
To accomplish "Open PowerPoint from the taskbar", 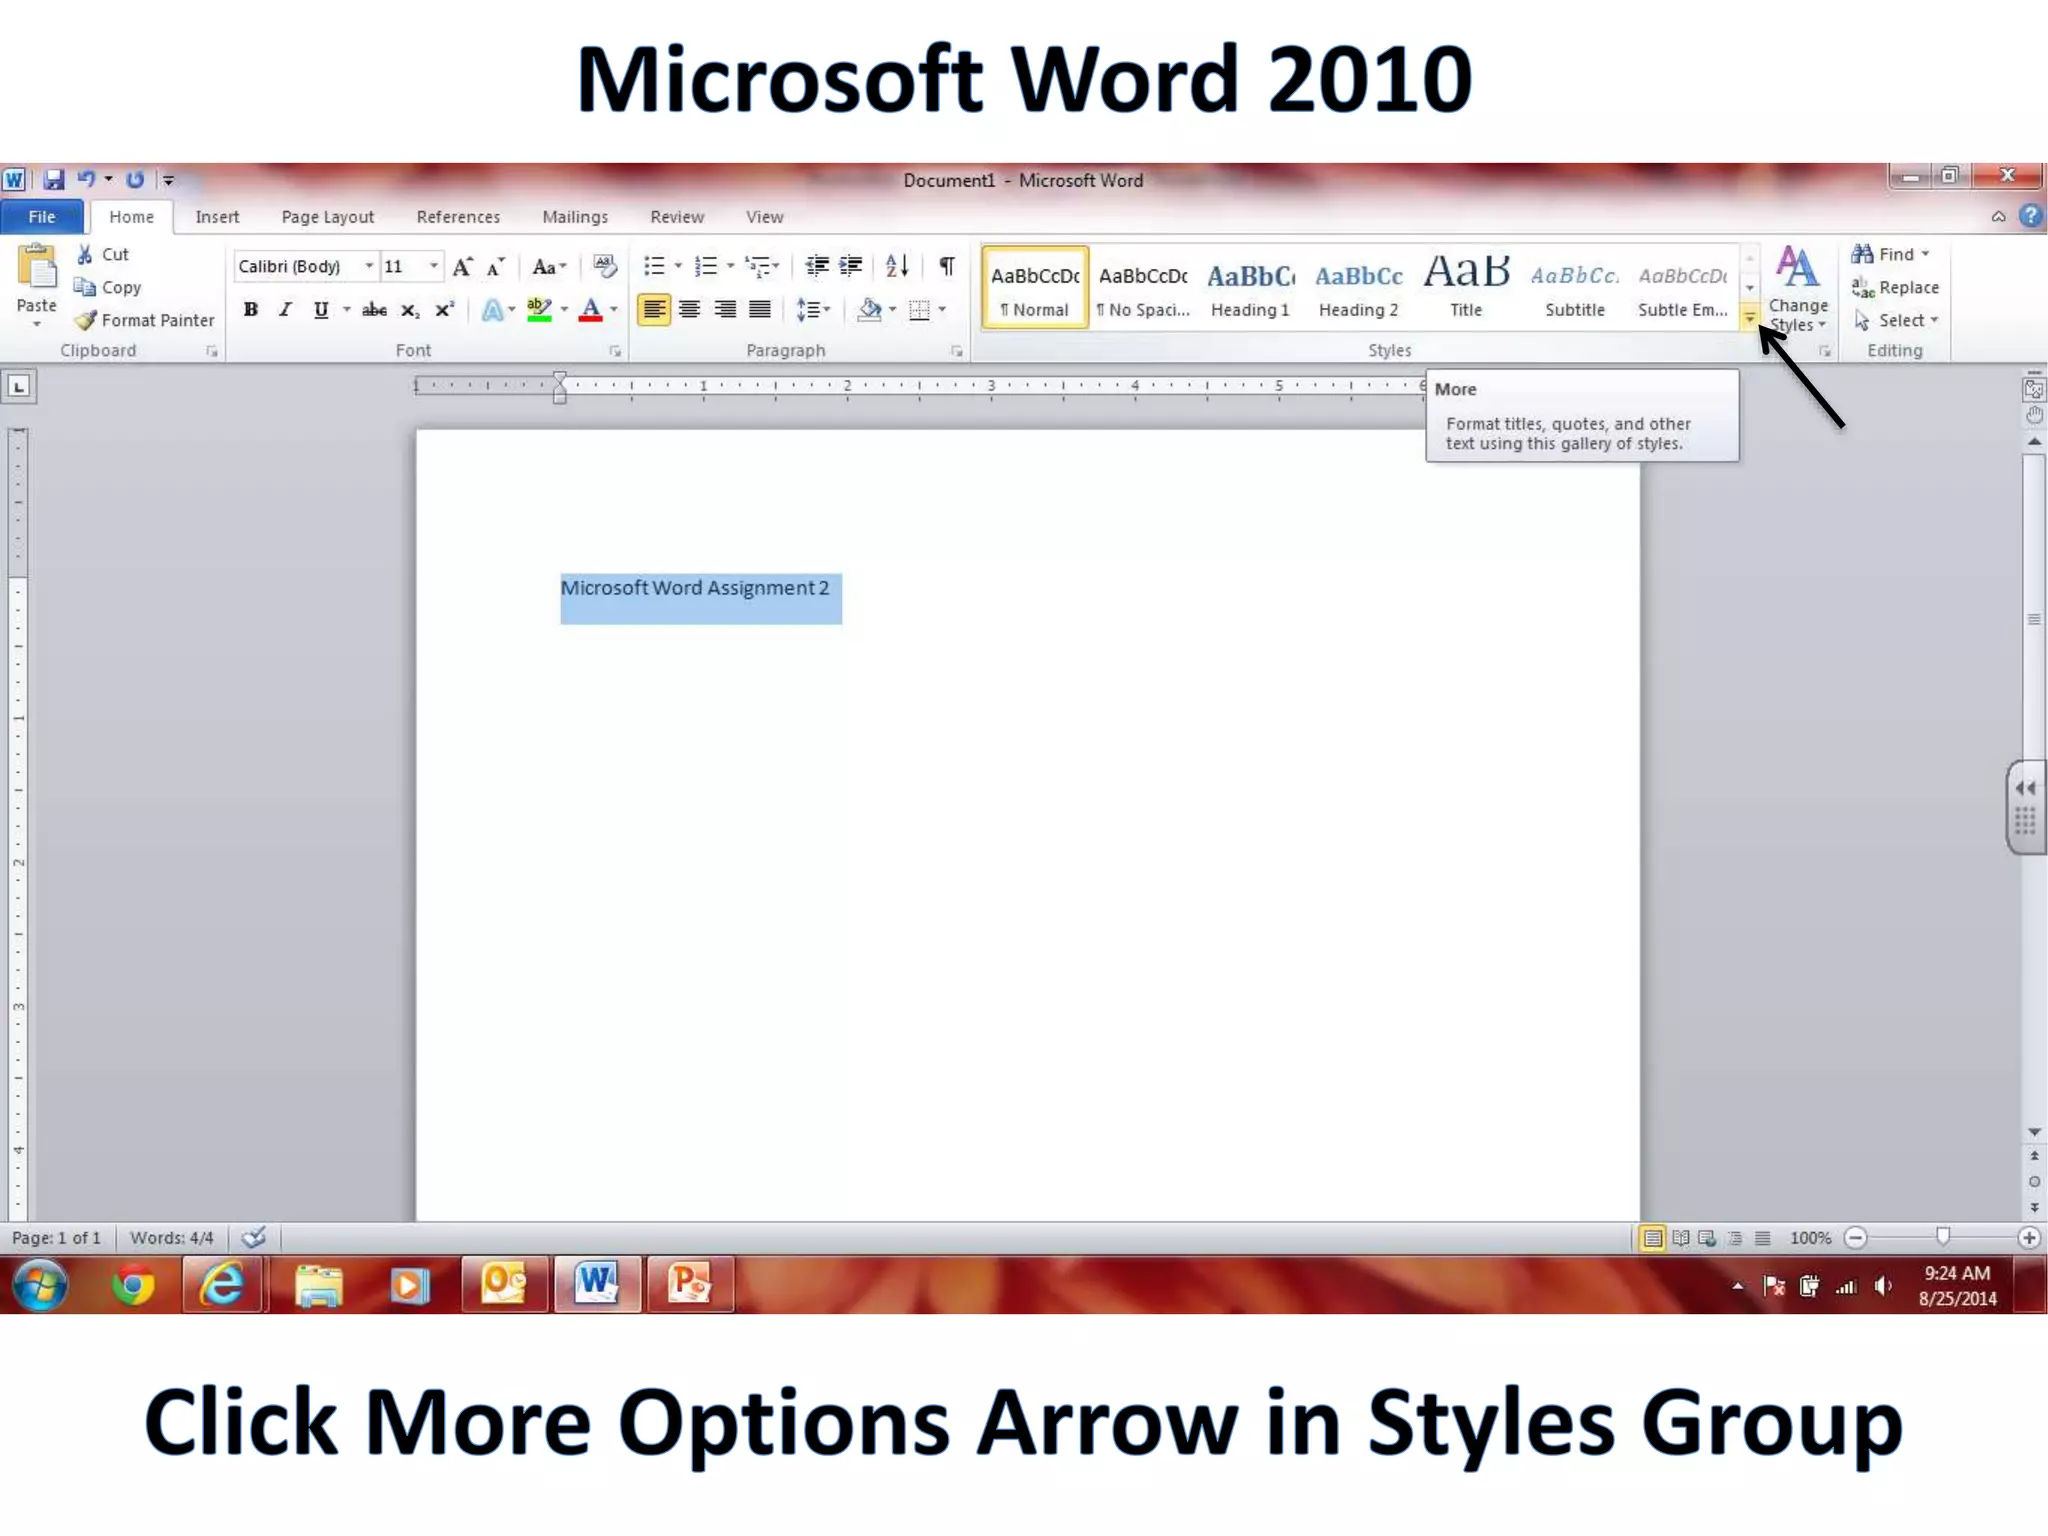I will pos(690,1285).
